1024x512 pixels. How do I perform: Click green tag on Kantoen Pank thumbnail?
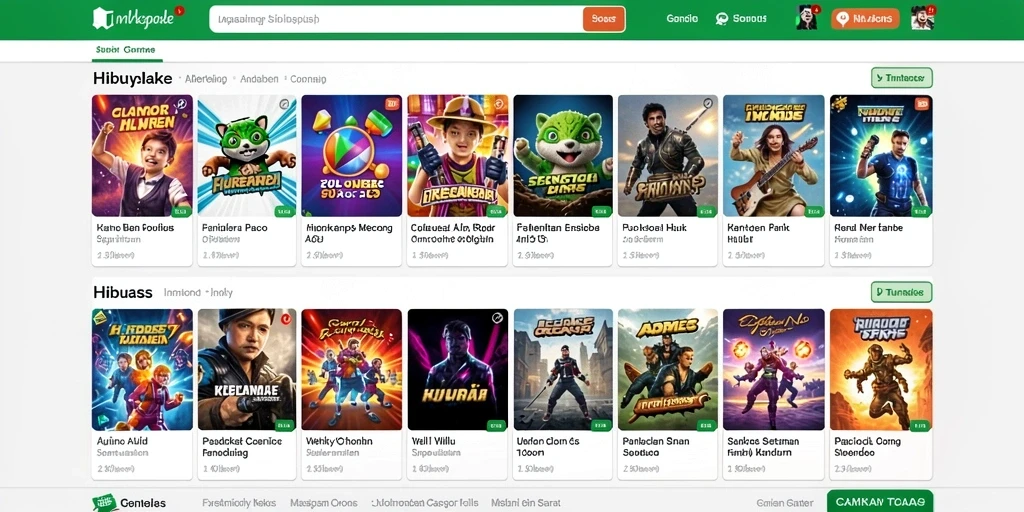pyautogui.click(x=812, y=211)
